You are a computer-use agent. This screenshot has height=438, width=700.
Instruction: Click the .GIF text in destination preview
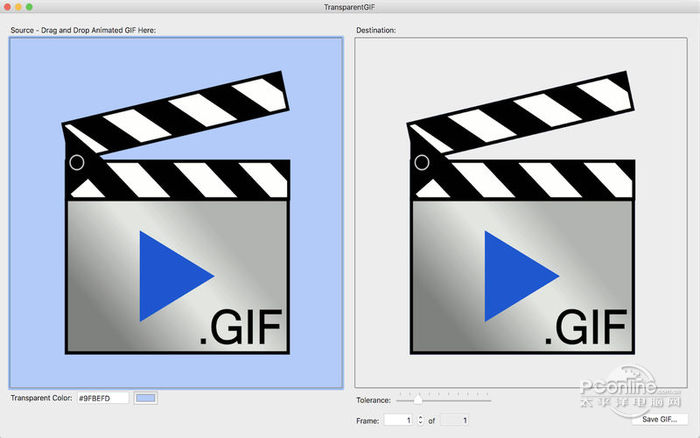[586, 326]
